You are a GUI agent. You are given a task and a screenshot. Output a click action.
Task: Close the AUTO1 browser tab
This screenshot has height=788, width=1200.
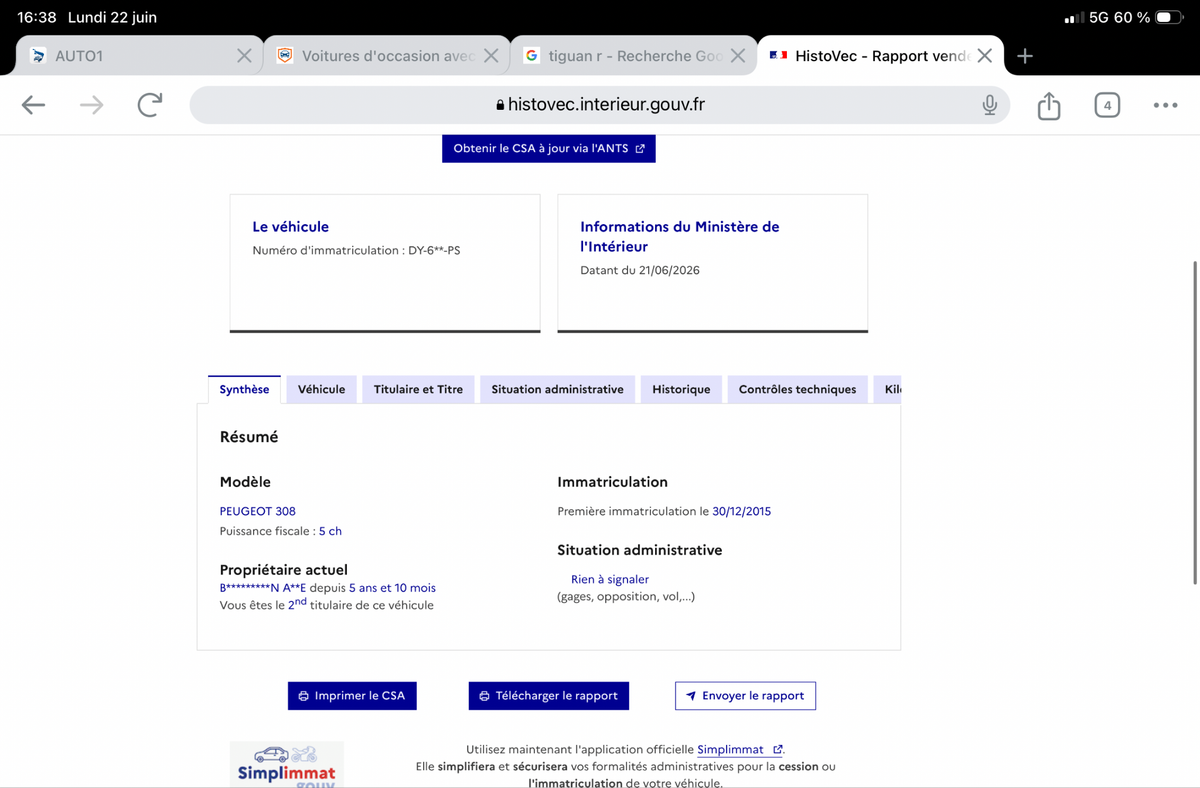tap(244, 56)
